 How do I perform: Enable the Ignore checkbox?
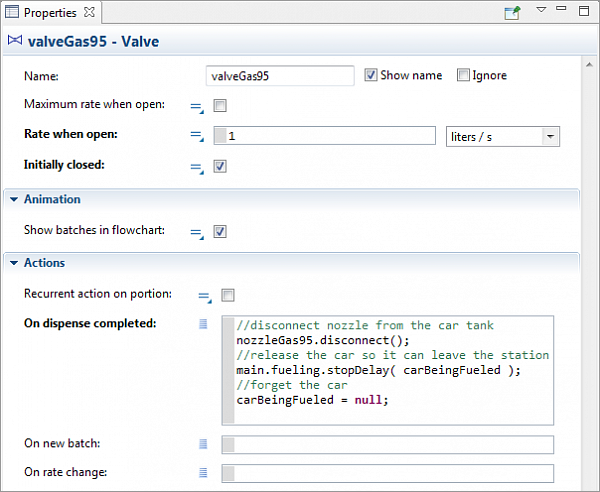(463, 75)
